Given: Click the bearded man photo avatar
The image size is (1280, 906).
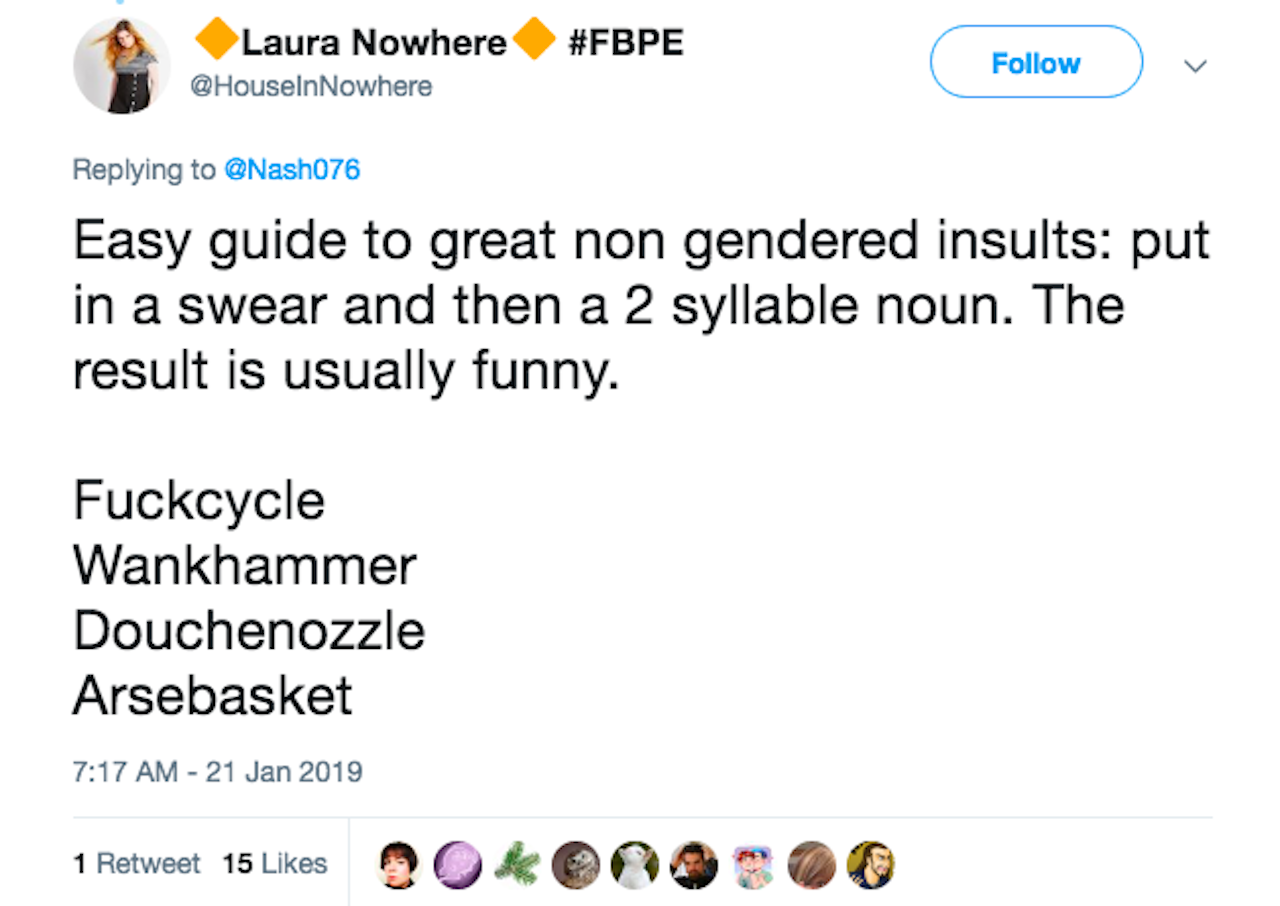Looking at the screenshot, I should pyautogui.click(x=693, y=865).
